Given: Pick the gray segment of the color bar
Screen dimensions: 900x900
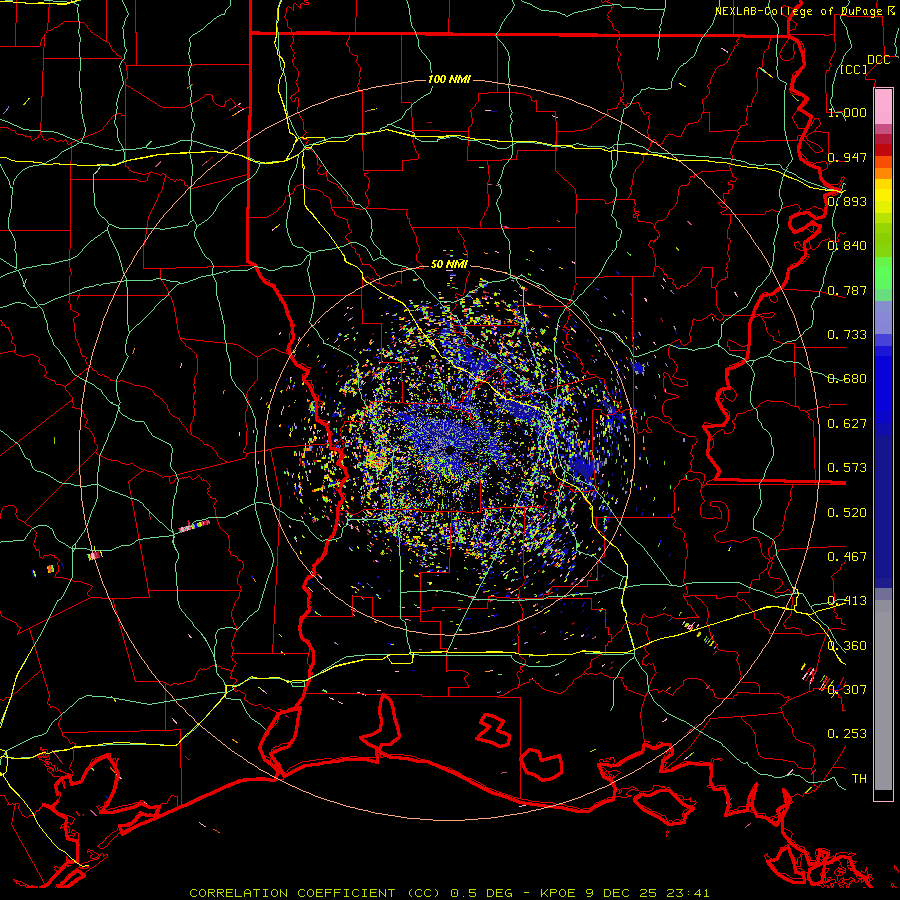Looking at the screenshot, I should click(883, 695).
